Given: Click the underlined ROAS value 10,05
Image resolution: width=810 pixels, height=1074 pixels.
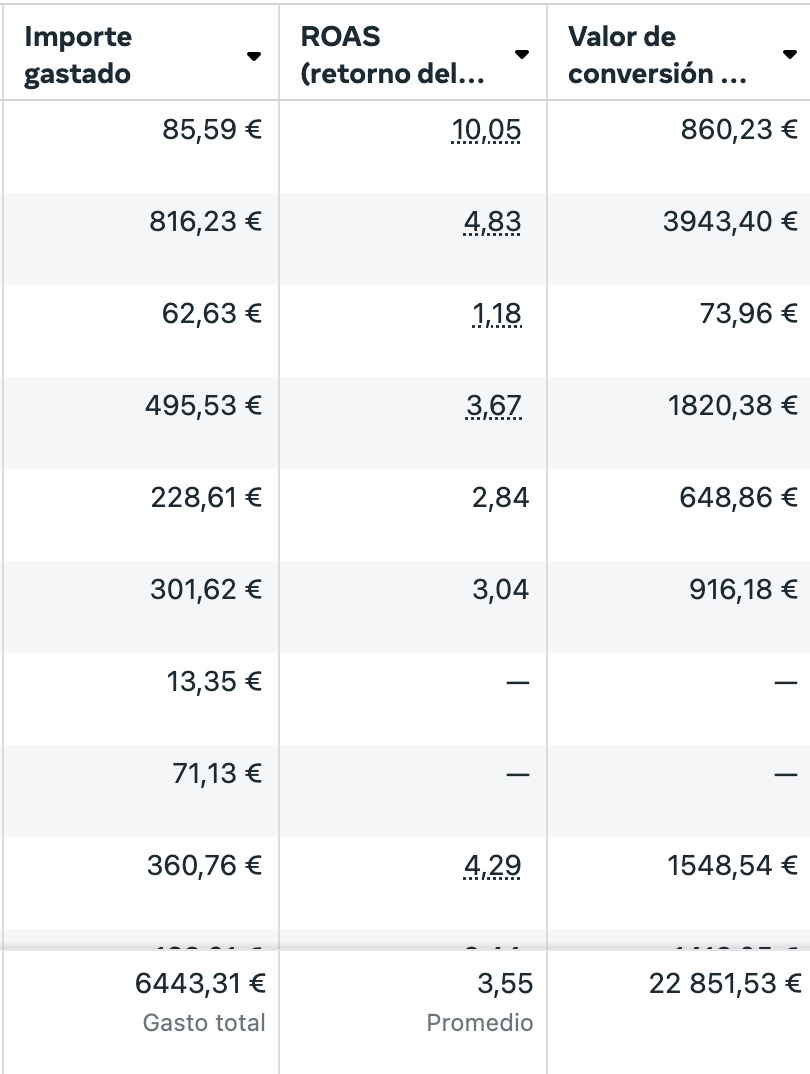Looking at the screenshot, I should (x=486, y=130).
